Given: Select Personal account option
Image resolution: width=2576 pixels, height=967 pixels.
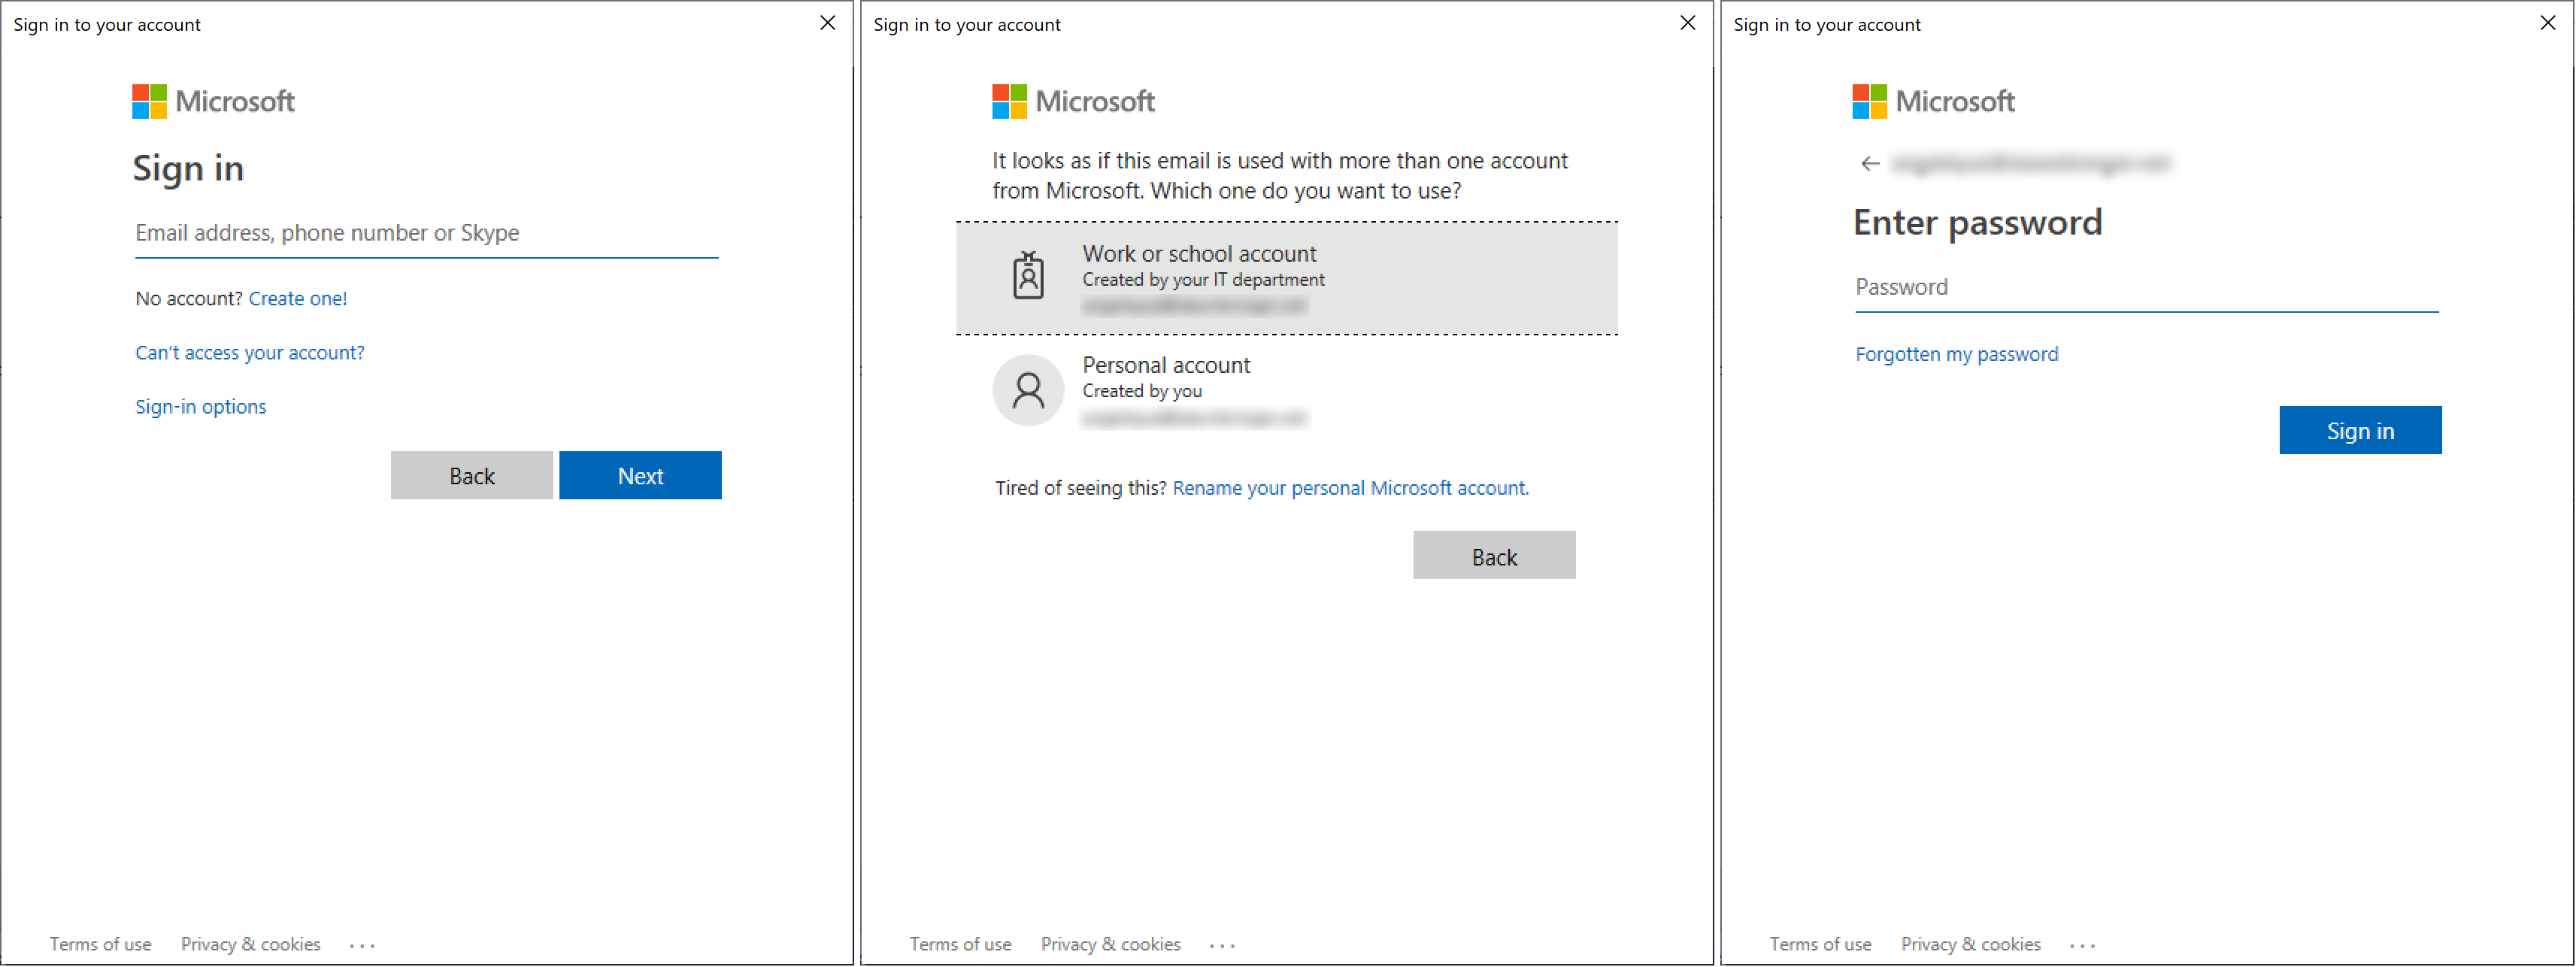Looking at the screenshot, I should point(1286,389).
